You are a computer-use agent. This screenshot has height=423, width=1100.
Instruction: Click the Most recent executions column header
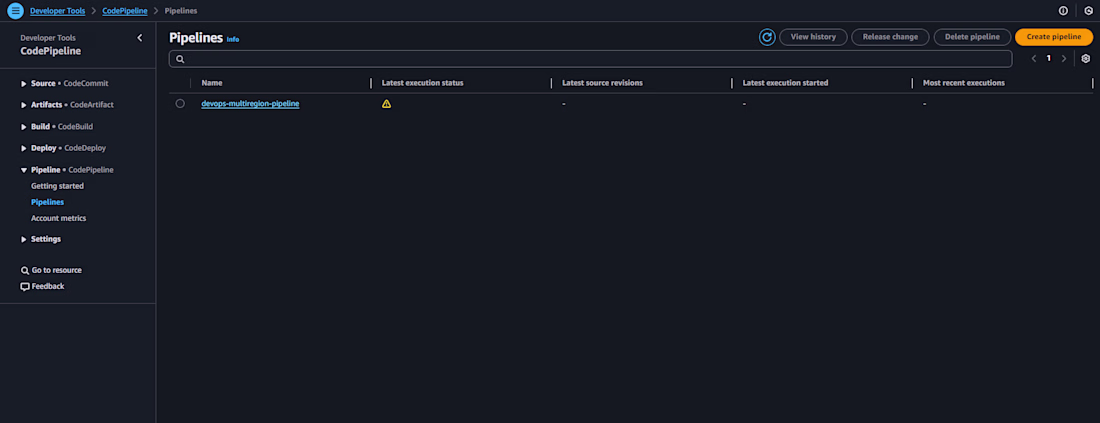coord(964,83)
